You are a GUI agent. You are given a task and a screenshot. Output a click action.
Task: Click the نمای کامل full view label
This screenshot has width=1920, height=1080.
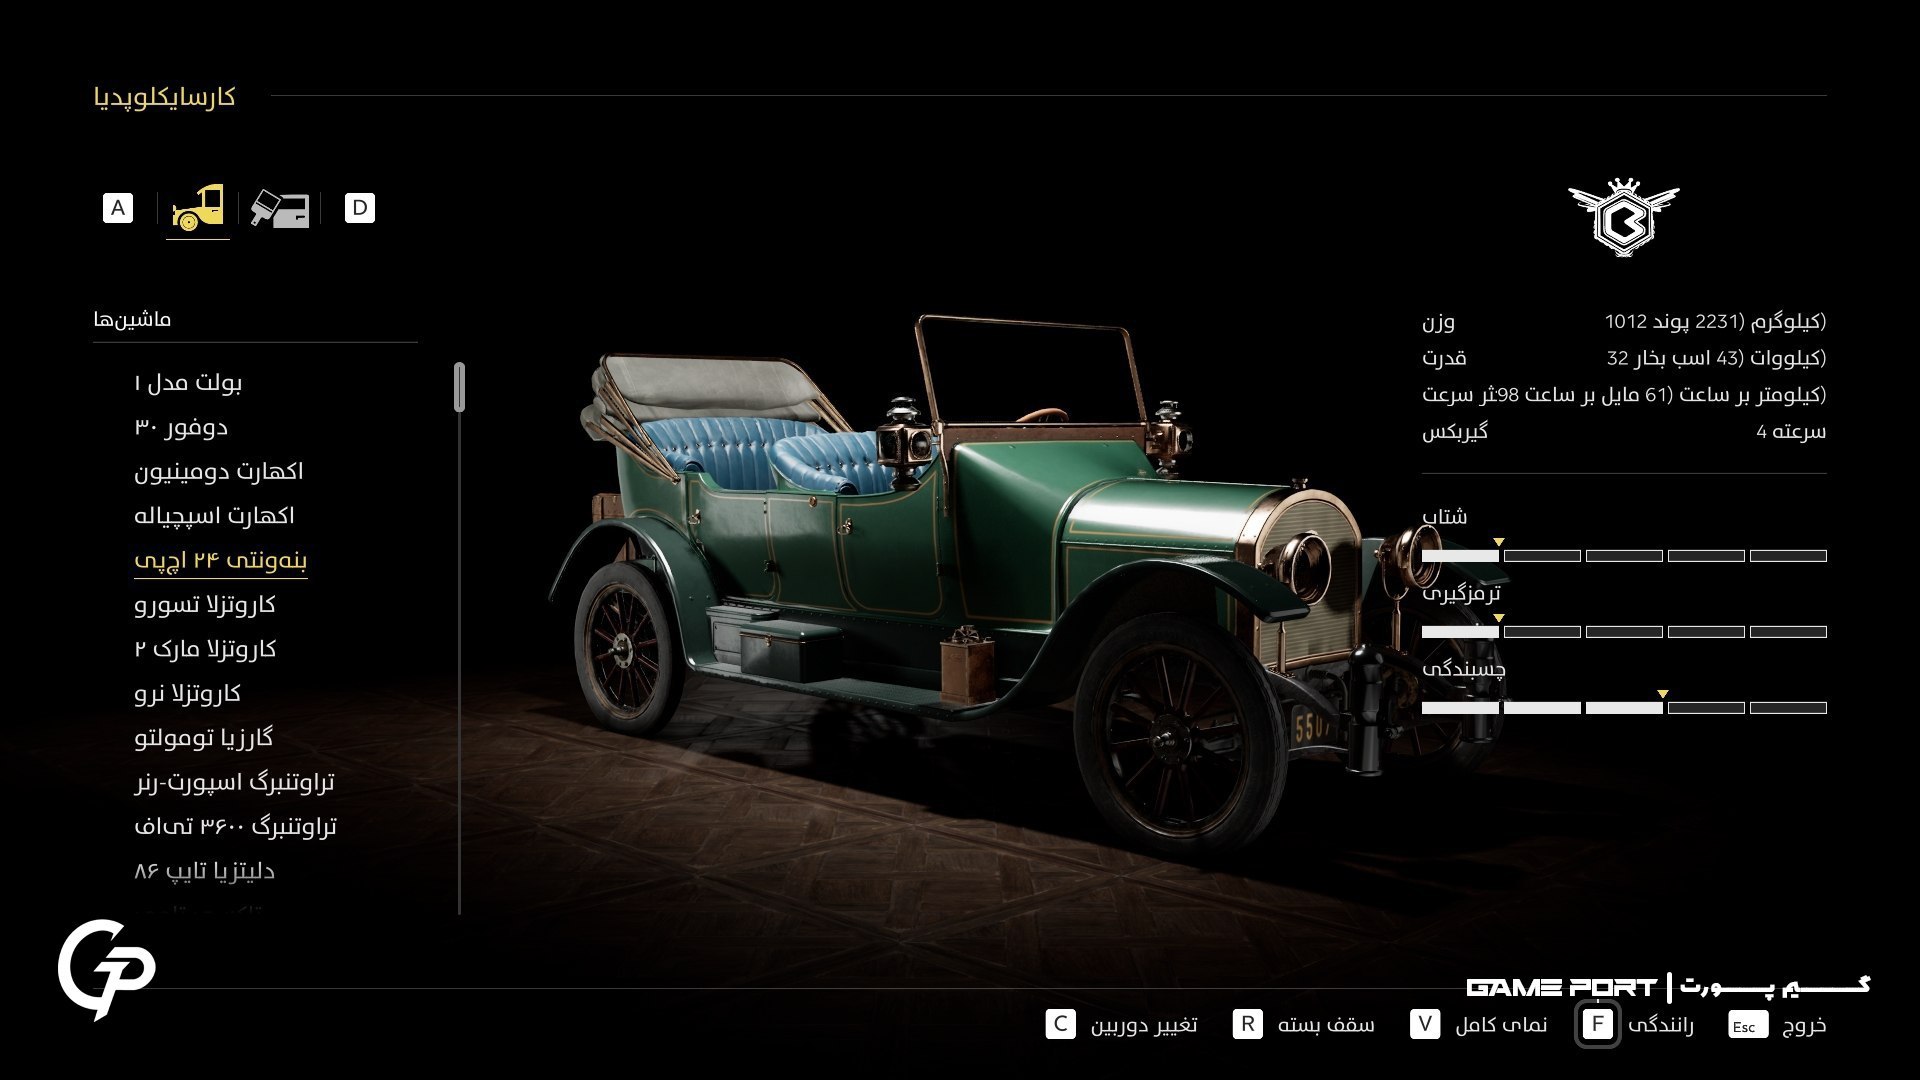[x=1502, y=1025]
